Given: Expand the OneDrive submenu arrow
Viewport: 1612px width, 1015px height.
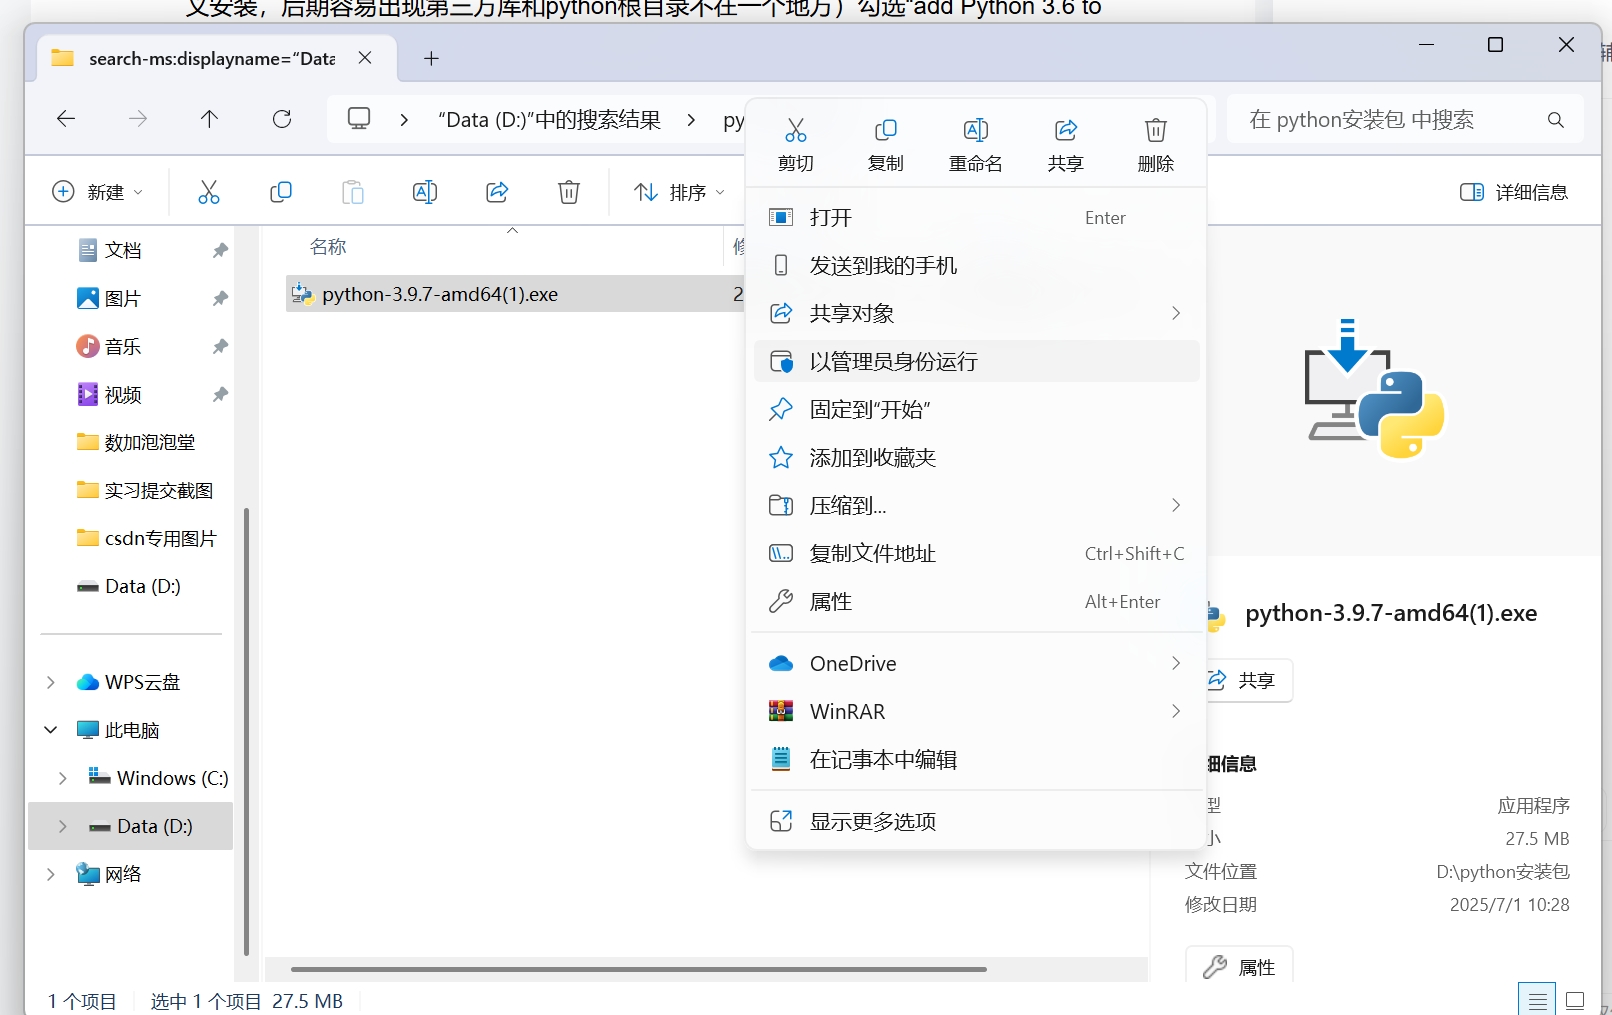Looking at the screenshot, I should (1176, 664).
